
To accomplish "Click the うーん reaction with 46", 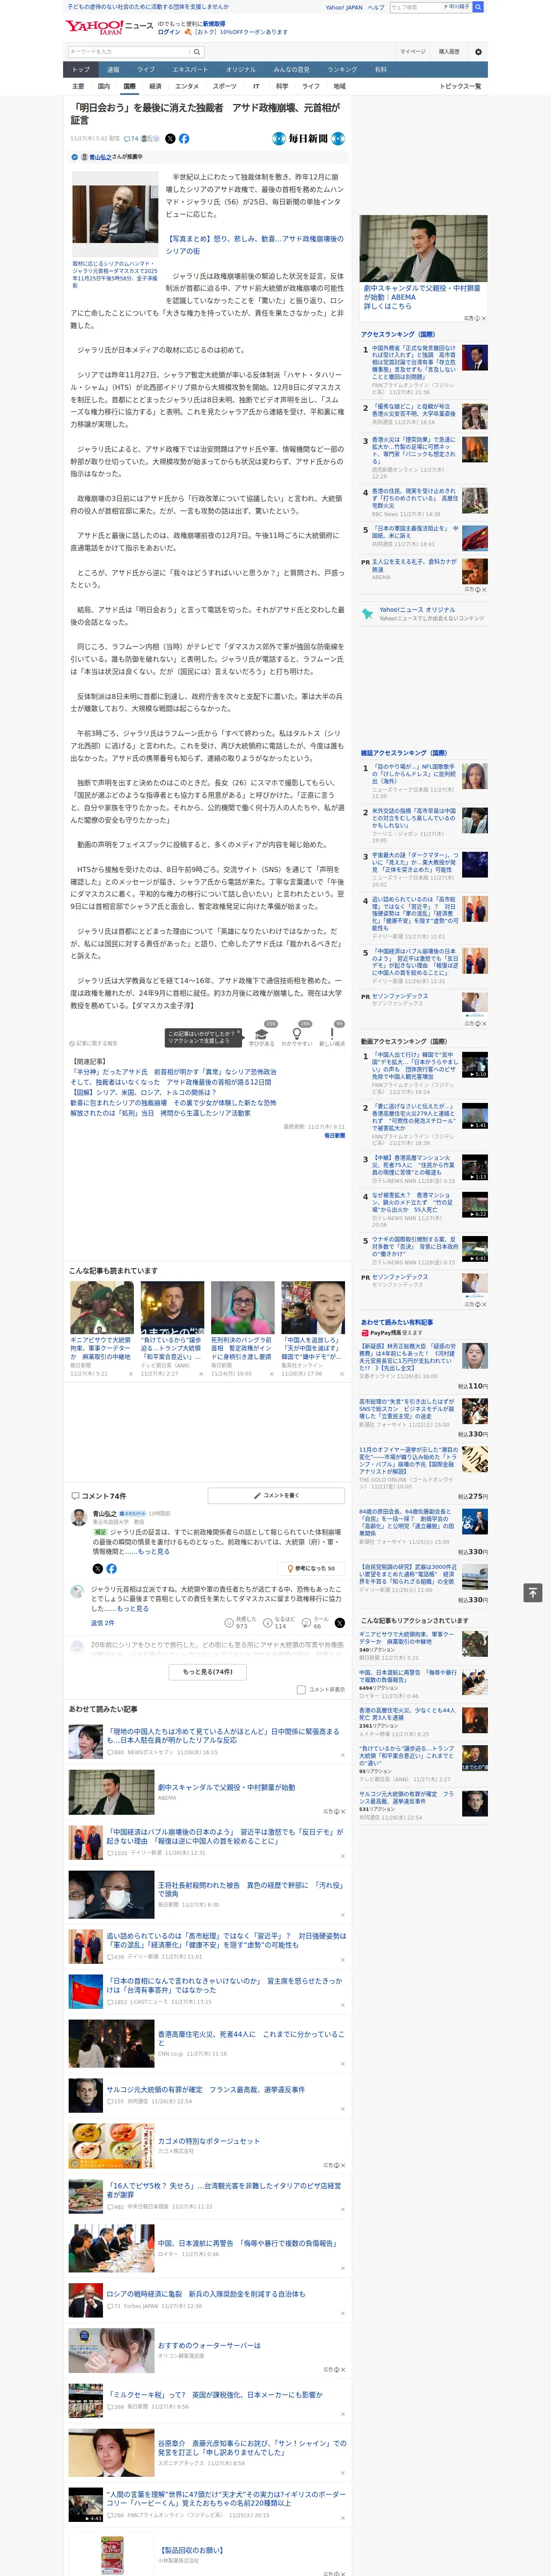I will pyautogui.click(x=316, y=1622).
